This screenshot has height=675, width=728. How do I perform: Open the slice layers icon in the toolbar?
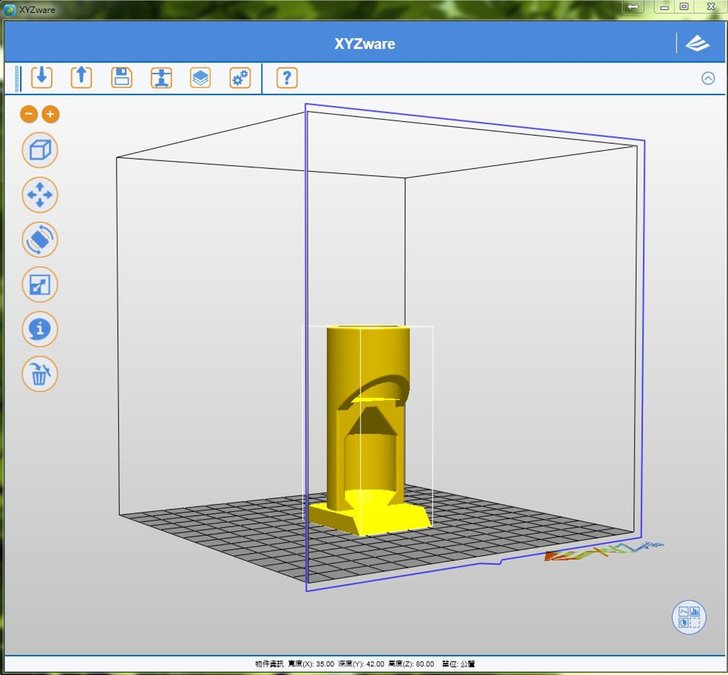(x=200, y=77)
